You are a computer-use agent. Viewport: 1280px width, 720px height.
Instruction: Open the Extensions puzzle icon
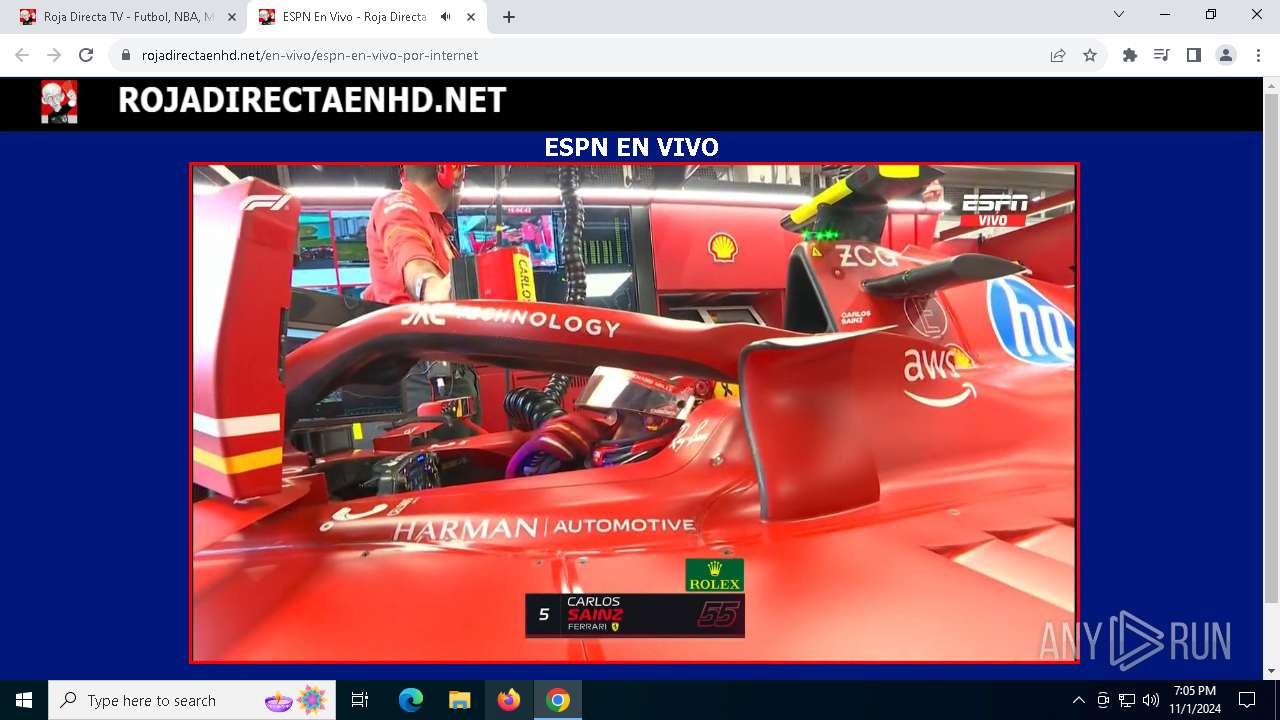(1130, 55)
